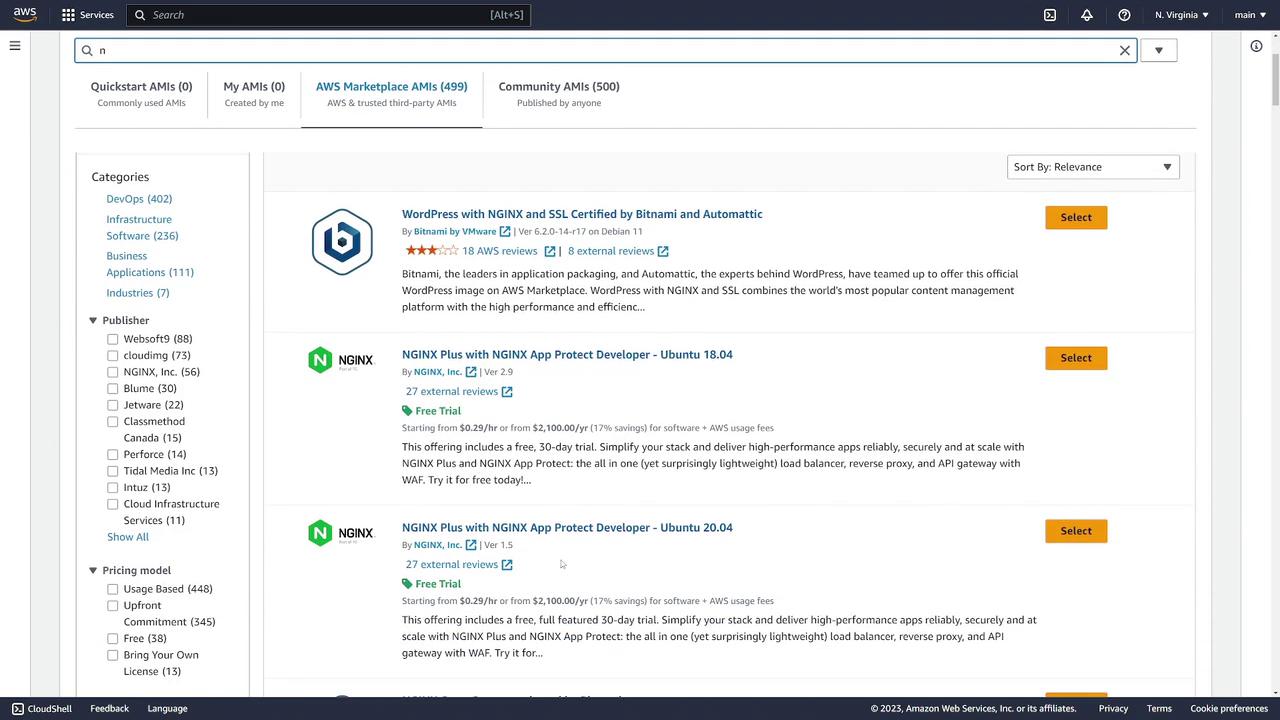Click Free Trial tag on Ubuntu 20.04 listing
The height and width of the screenshot is (720, 1280).
(x=431, y=584)
